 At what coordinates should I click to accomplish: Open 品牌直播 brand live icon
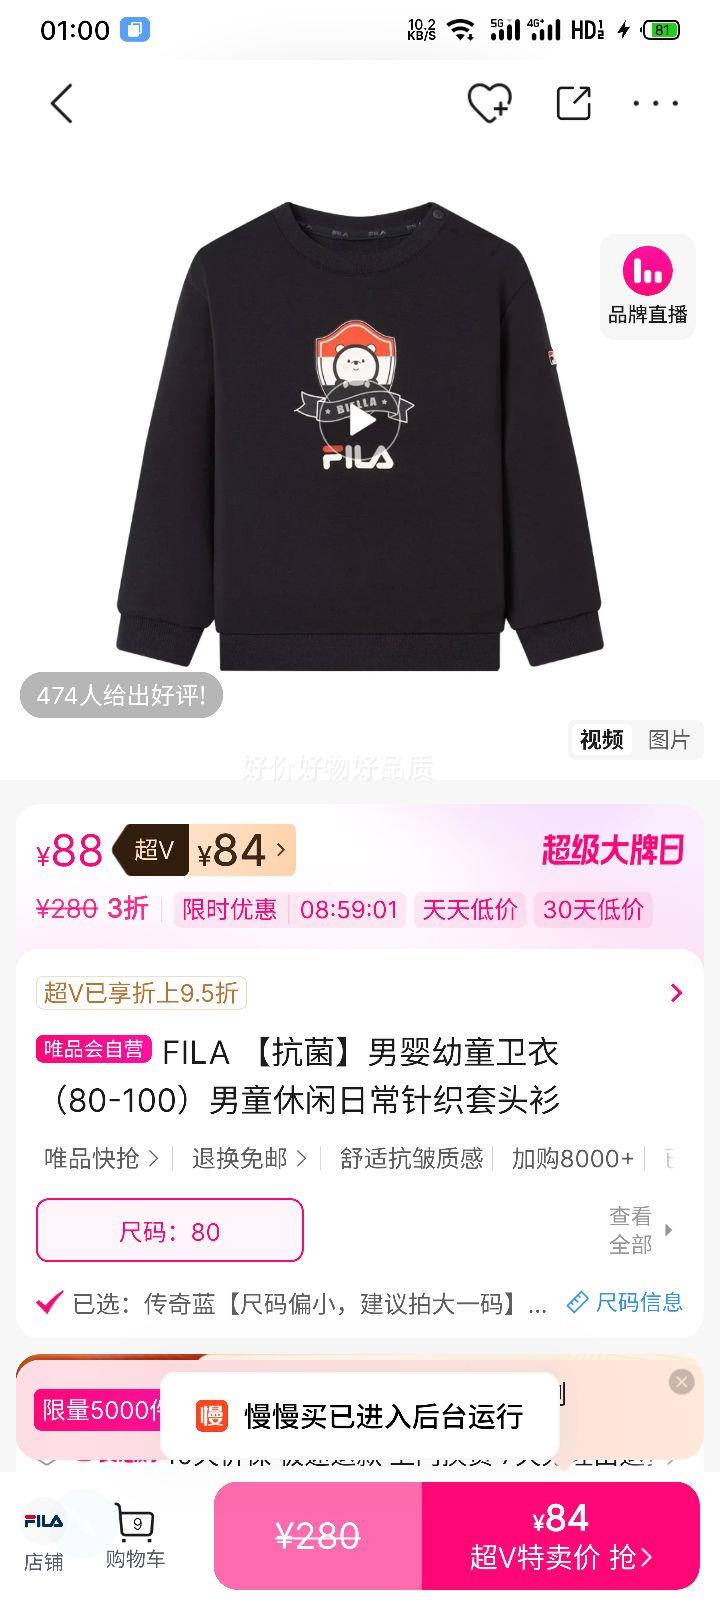click(648, 287)
